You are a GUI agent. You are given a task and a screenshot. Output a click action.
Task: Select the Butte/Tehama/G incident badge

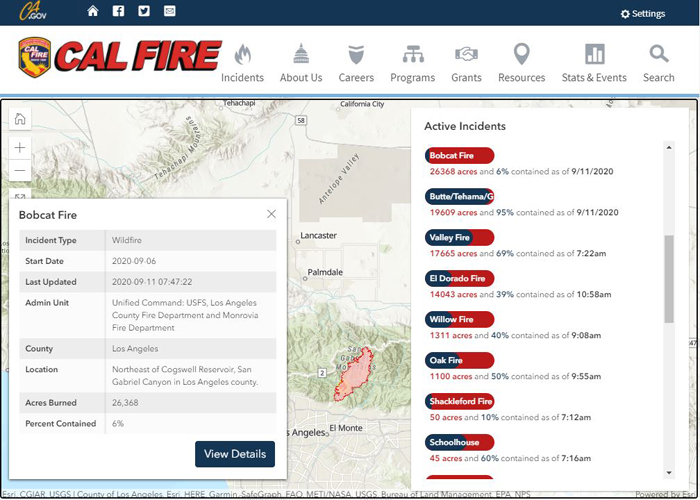pos(460,196)
